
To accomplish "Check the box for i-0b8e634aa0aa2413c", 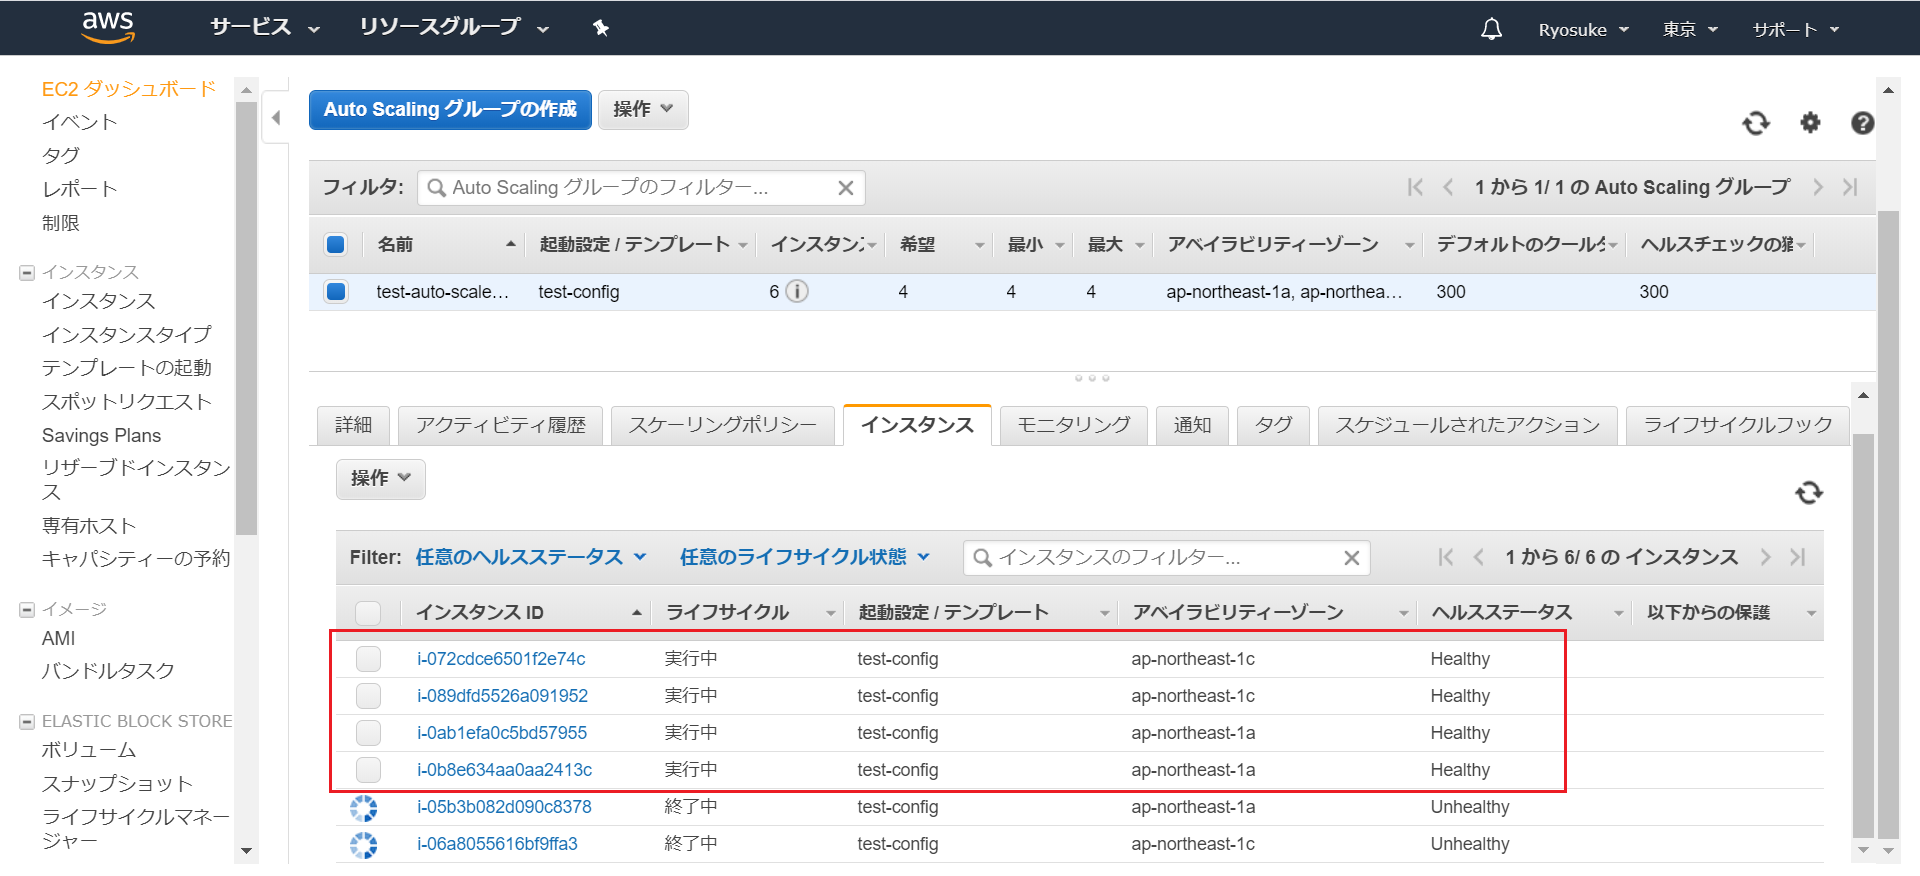I will click(368, 769).
